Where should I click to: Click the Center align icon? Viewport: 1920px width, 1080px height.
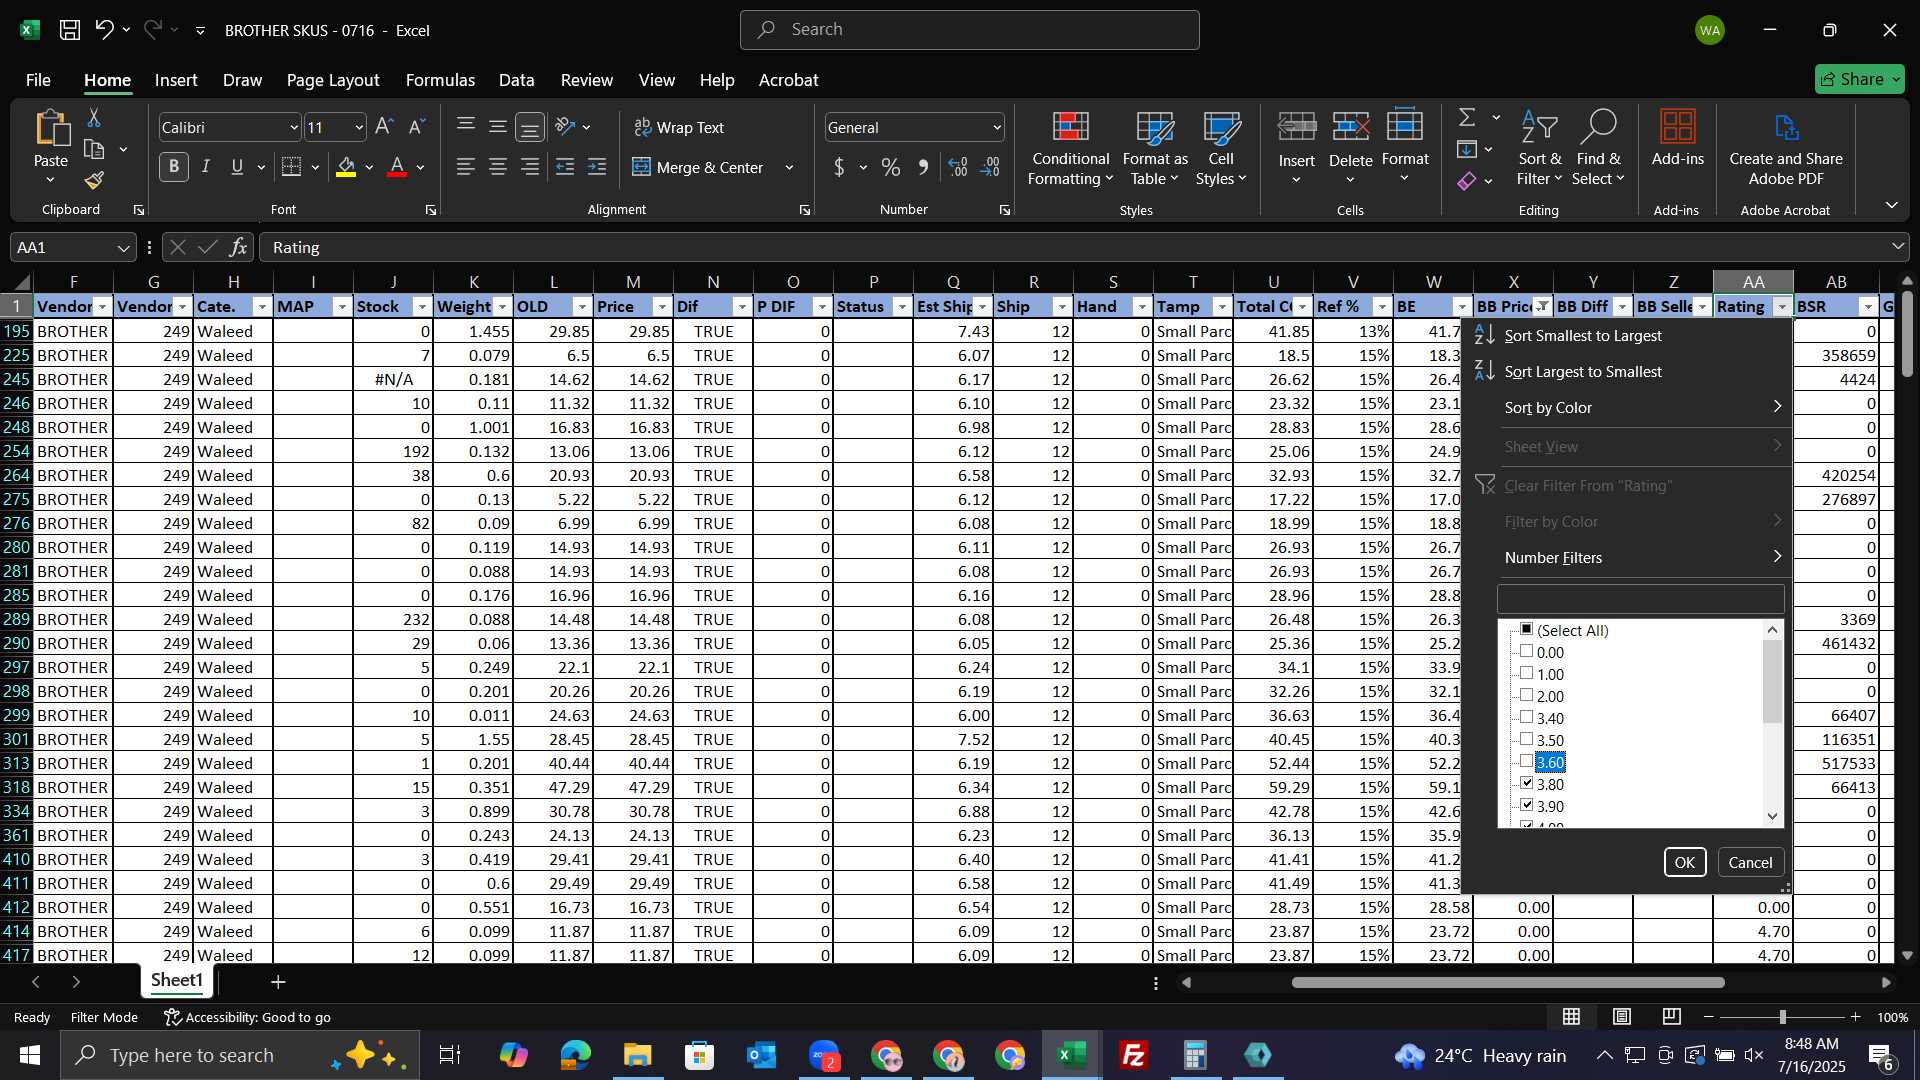498,167
